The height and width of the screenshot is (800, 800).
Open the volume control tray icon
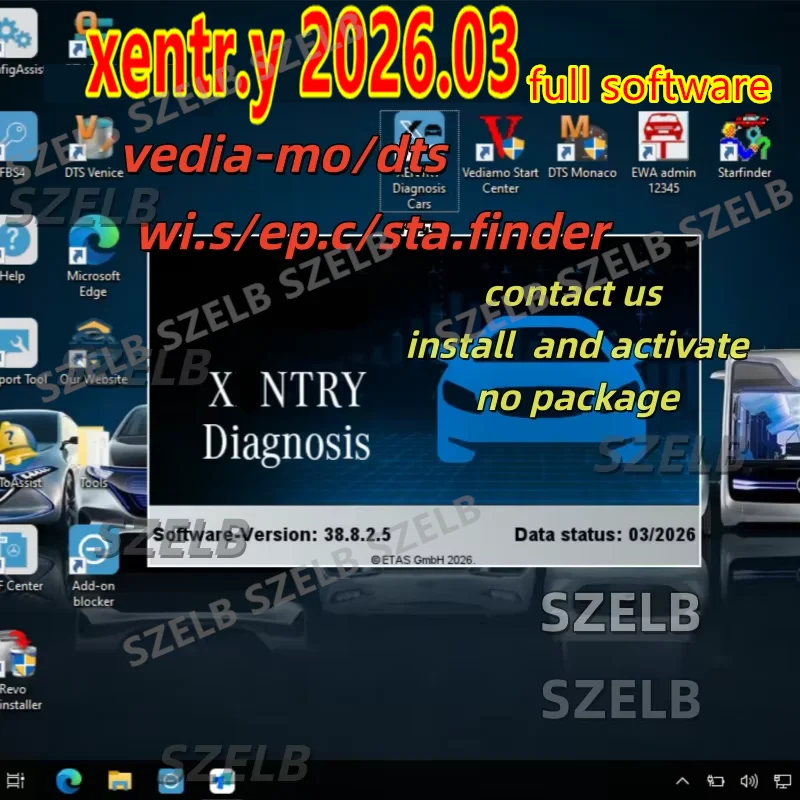pos(748,781)
